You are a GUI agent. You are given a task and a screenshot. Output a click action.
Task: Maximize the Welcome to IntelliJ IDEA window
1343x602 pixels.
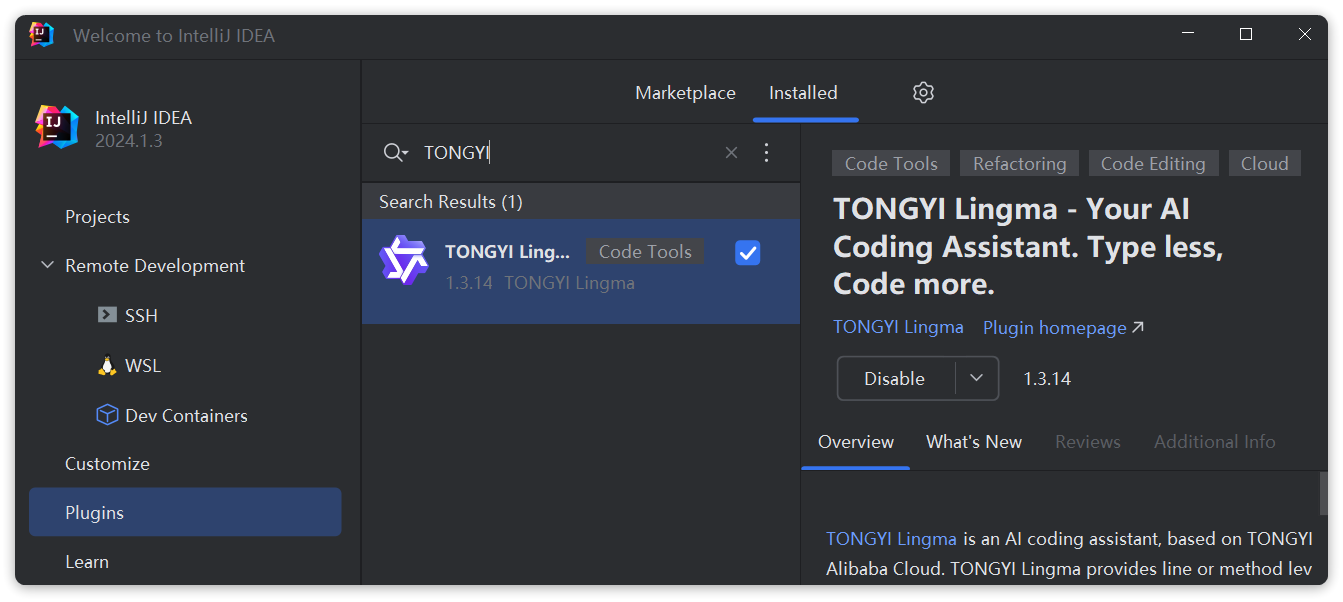(1246, 35)
